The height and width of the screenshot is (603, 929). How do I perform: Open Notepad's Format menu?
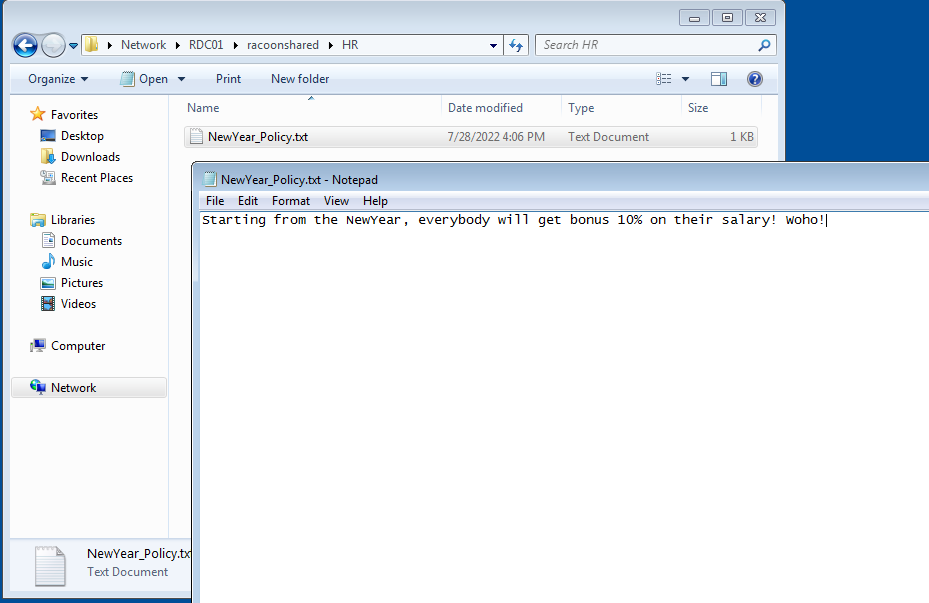(x=290, y=200)
